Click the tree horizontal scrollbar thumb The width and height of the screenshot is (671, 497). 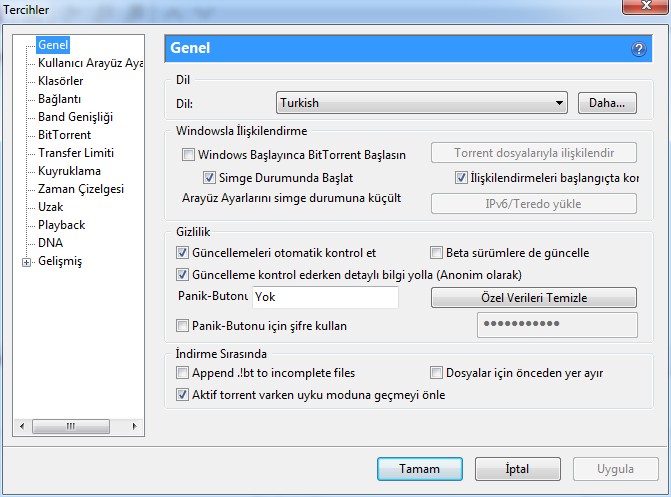coord(71,426)
